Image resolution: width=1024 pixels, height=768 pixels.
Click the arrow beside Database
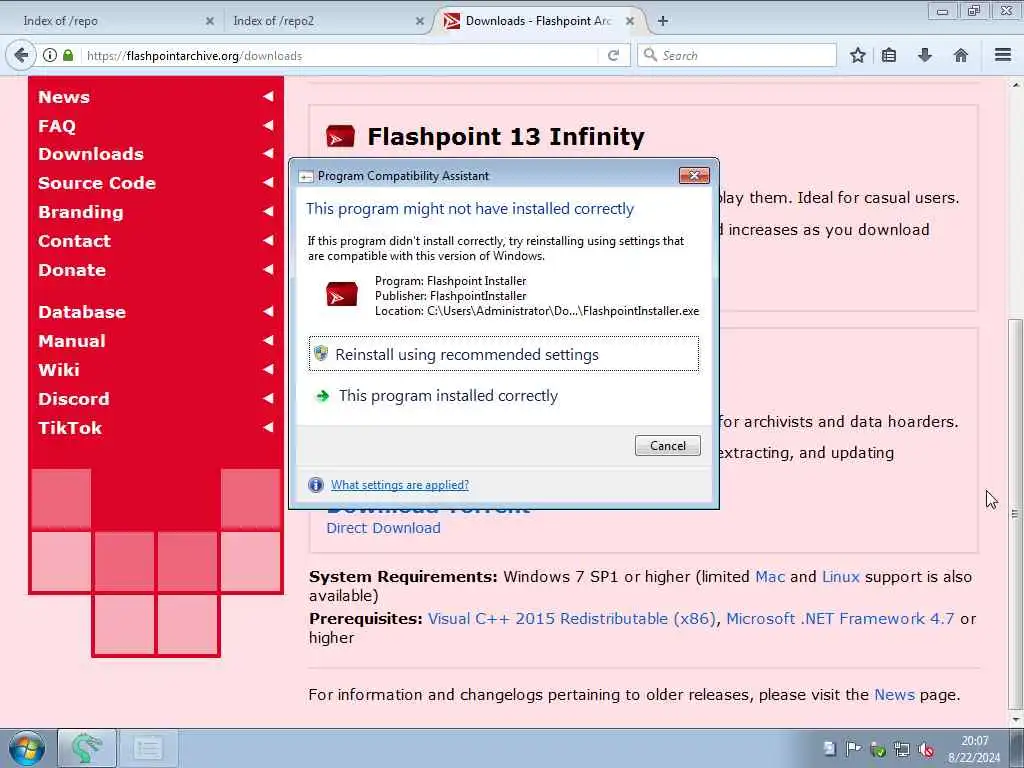pyautogui.click(x=268, y=312)
